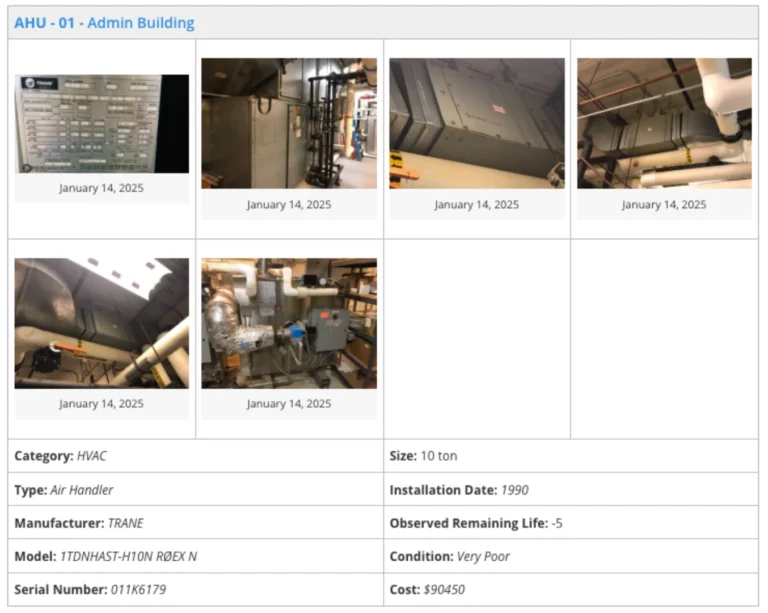Open the third photo of the gray duct underside
Image resolution: width=768 pixels, height=613 pixels.
[476, 123]
